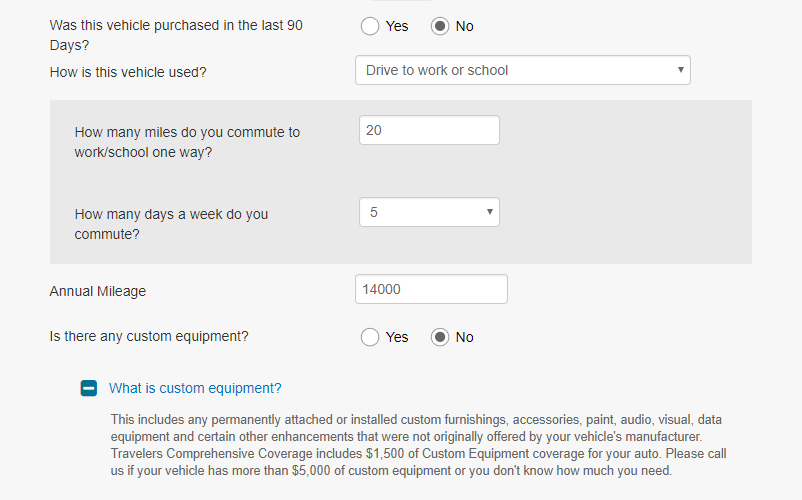Image resolution: width=802 pixels, height=500 pixels.
Task: Click the 'How many days a week' question label
Action: [x=171, y=224]
